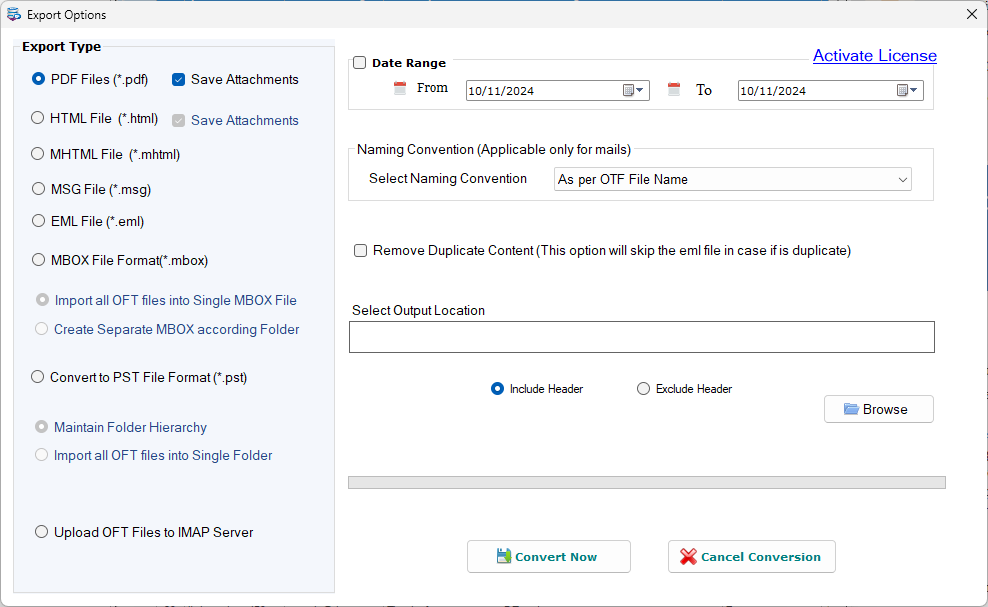Viewport: 988px width, 607px height.
Task: Select HTML File export type
Action: 38,118
